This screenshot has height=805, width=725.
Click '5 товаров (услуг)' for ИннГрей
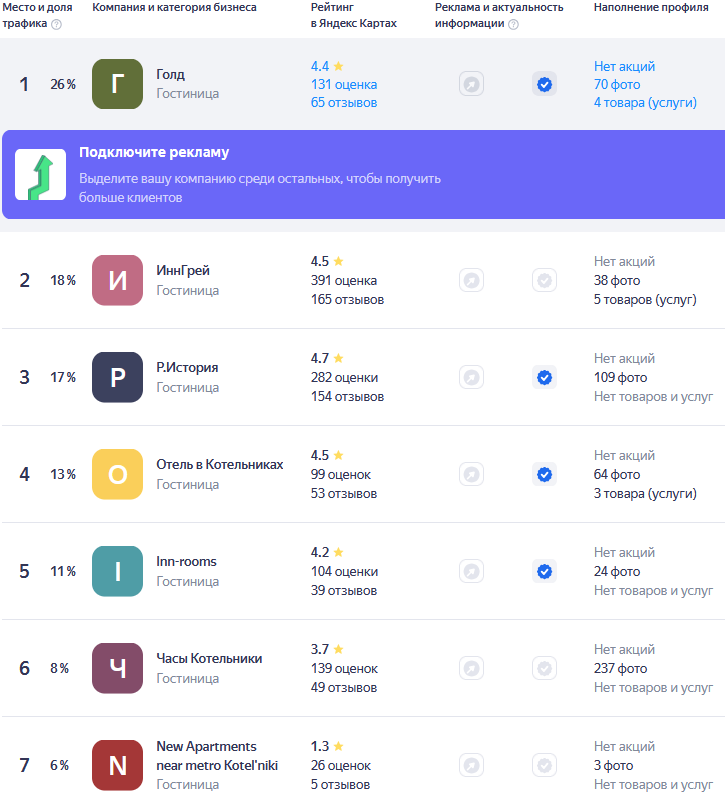(x=645, y=299)
